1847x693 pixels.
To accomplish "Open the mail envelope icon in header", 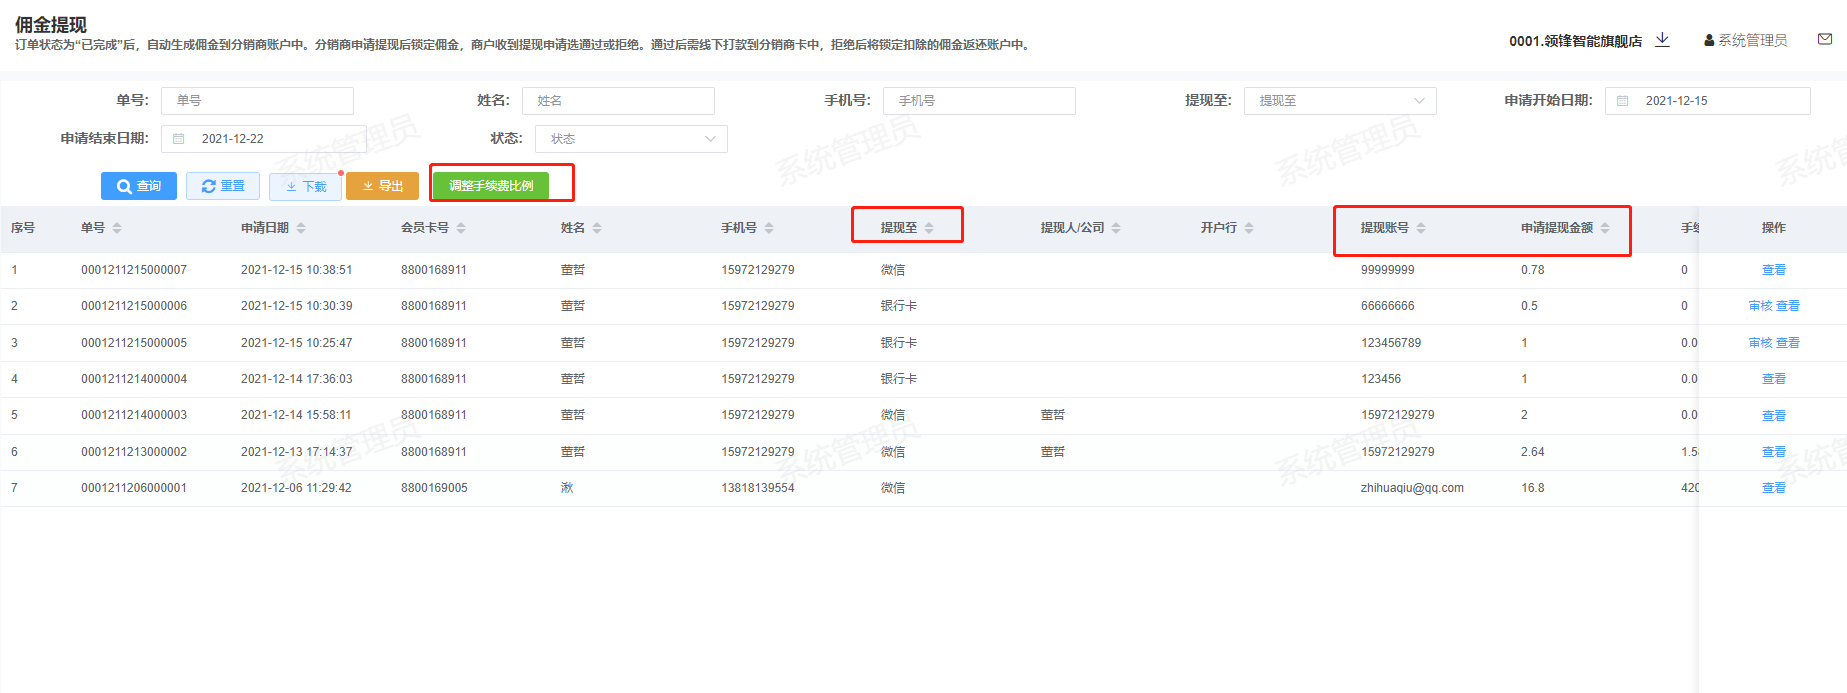I will (1825, 40).
